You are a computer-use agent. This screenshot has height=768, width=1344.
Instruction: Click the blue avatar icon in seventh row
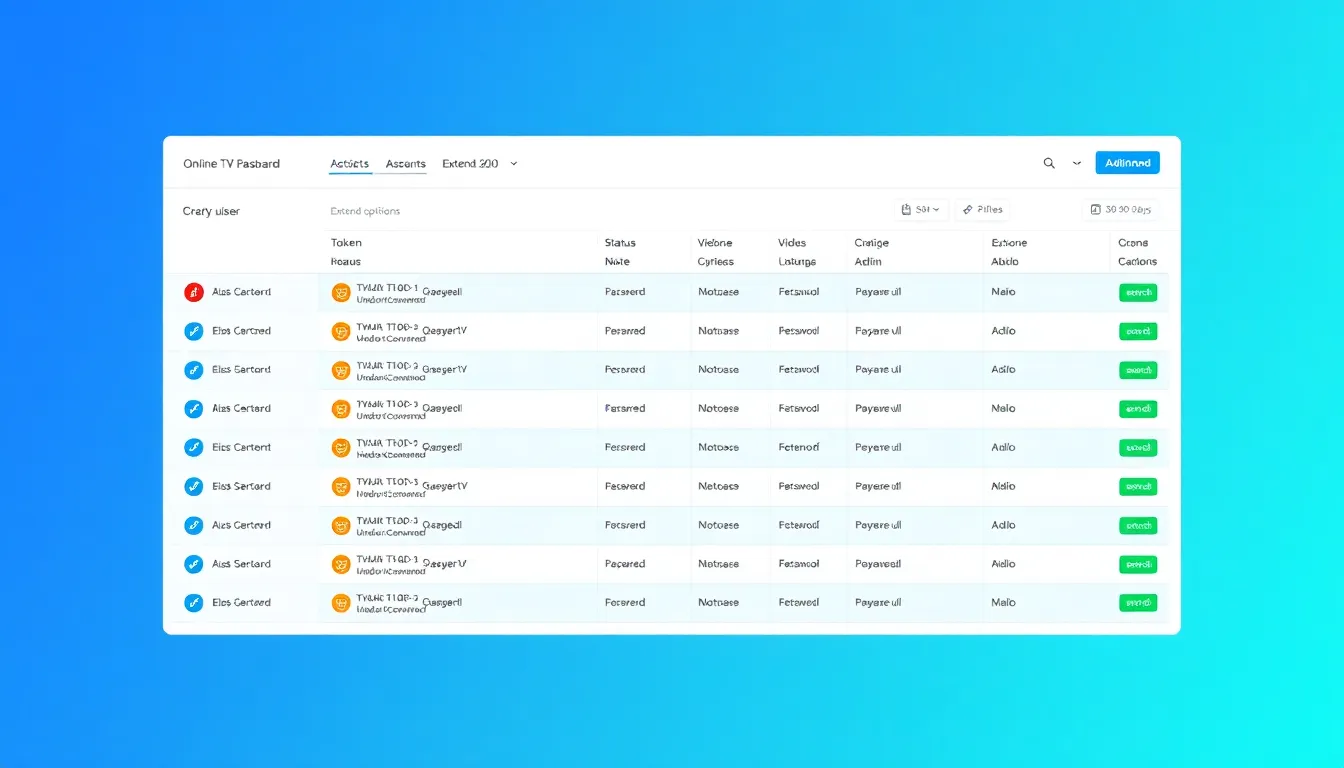click(x=194, y=525)
